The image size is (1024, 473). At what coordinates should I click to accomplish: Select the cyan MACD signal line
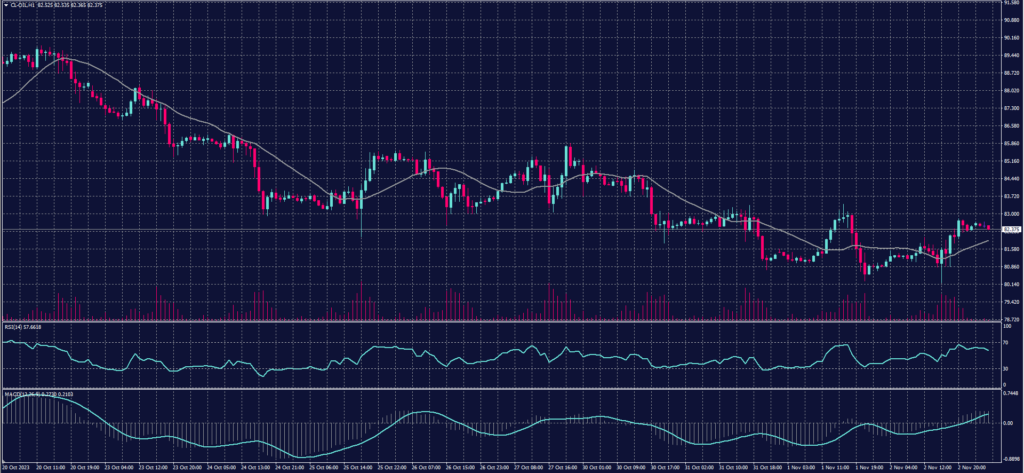click(420, 413)
